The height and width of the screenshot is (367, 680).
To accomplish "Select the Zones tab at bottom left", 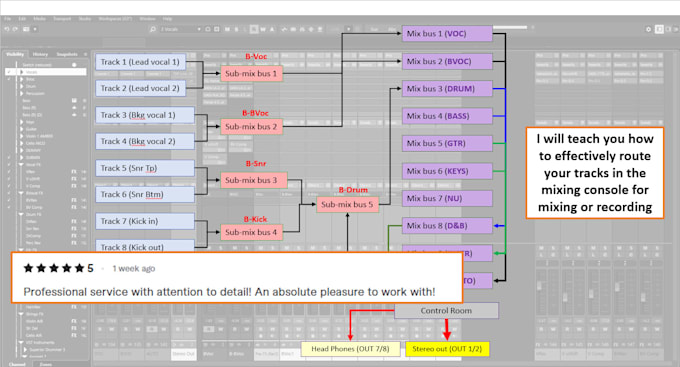I will 46,364.
